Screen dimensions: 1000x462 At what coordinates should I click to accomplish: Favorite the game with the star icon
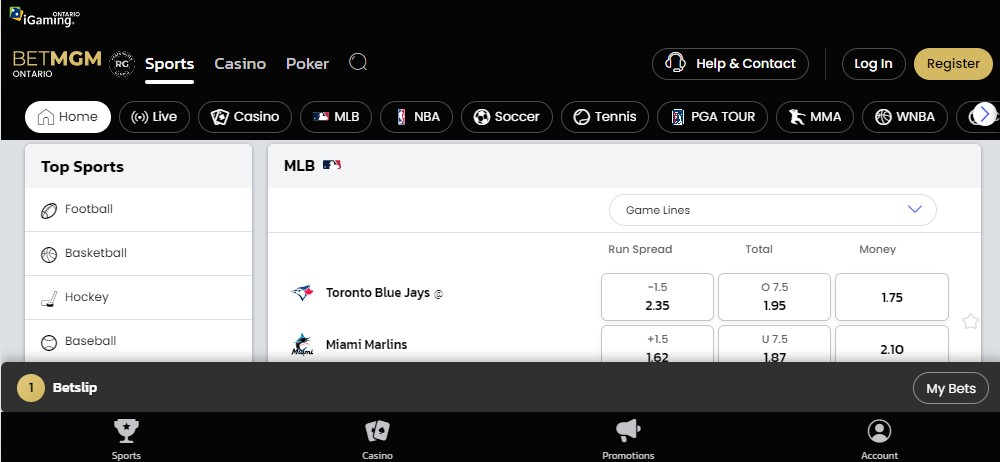pos(970,321)
